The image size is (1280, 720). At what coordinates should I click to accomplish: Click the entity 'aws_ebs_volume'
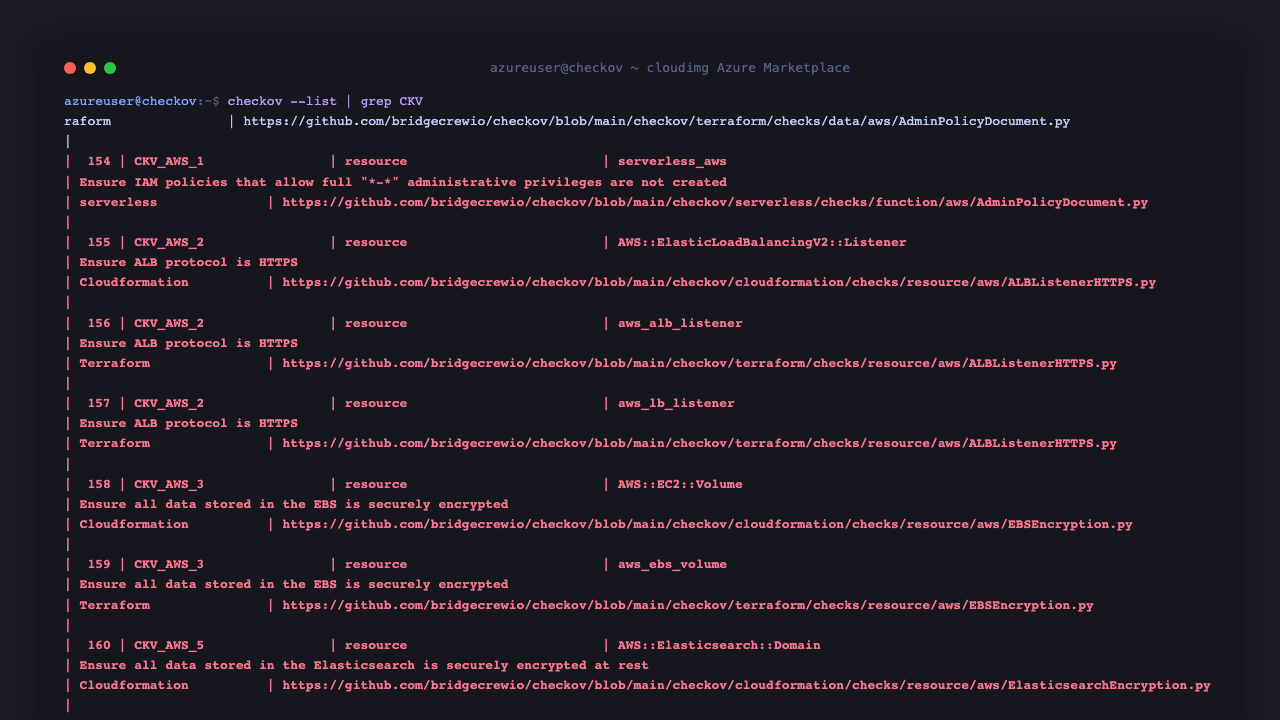[x=672, y=564]
